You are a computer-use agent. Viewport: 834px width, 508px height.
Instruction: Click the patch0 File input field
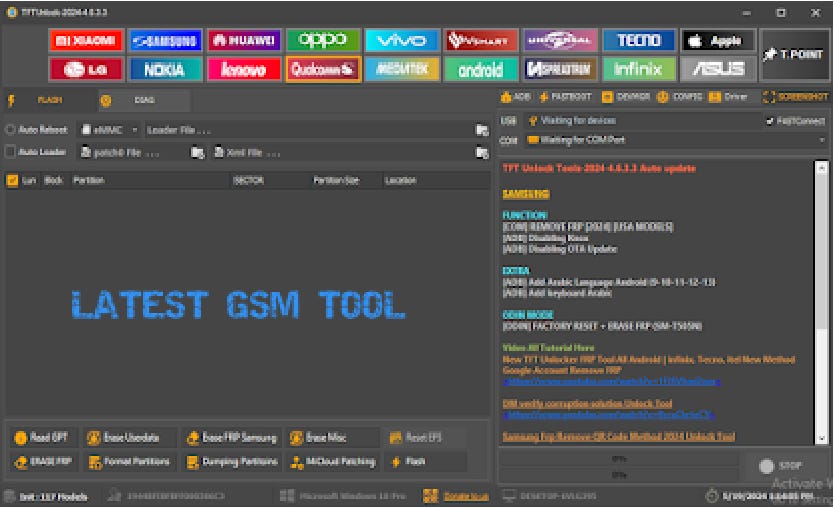[x=134, y=153]
